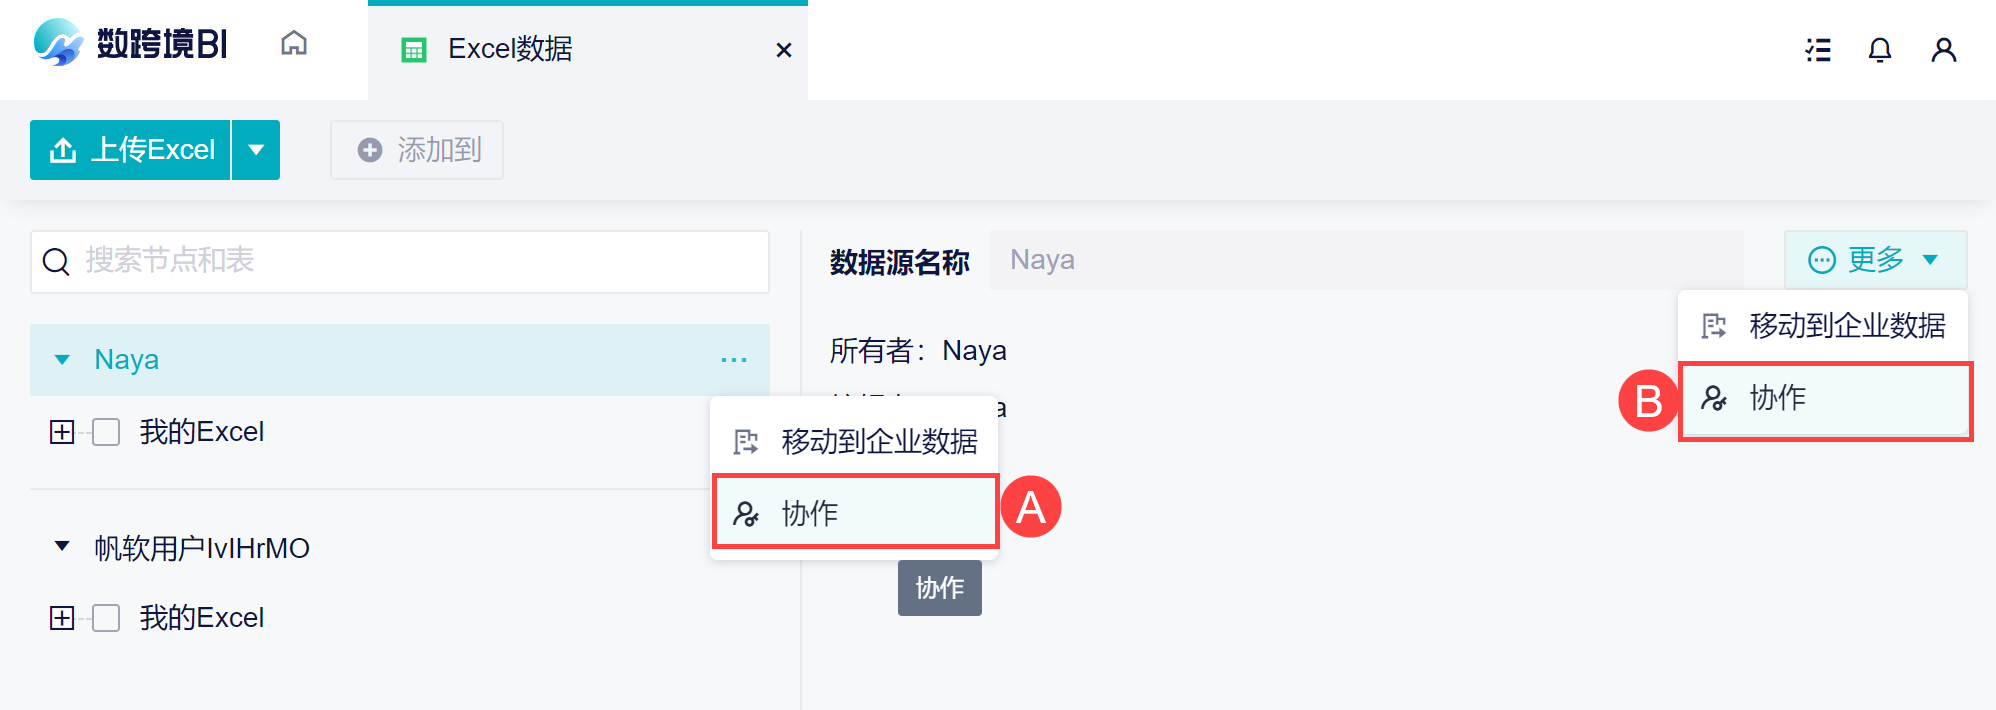
Task: Click the search magnifier icon
Action: point(56,262)
